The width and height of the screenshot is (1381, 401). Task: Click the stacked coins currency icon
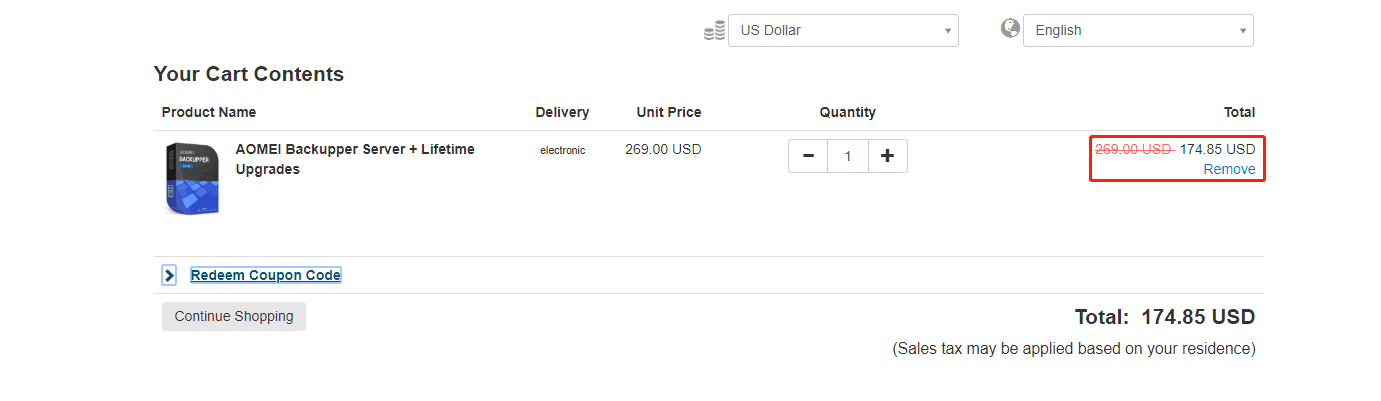[x=714, y=31]
